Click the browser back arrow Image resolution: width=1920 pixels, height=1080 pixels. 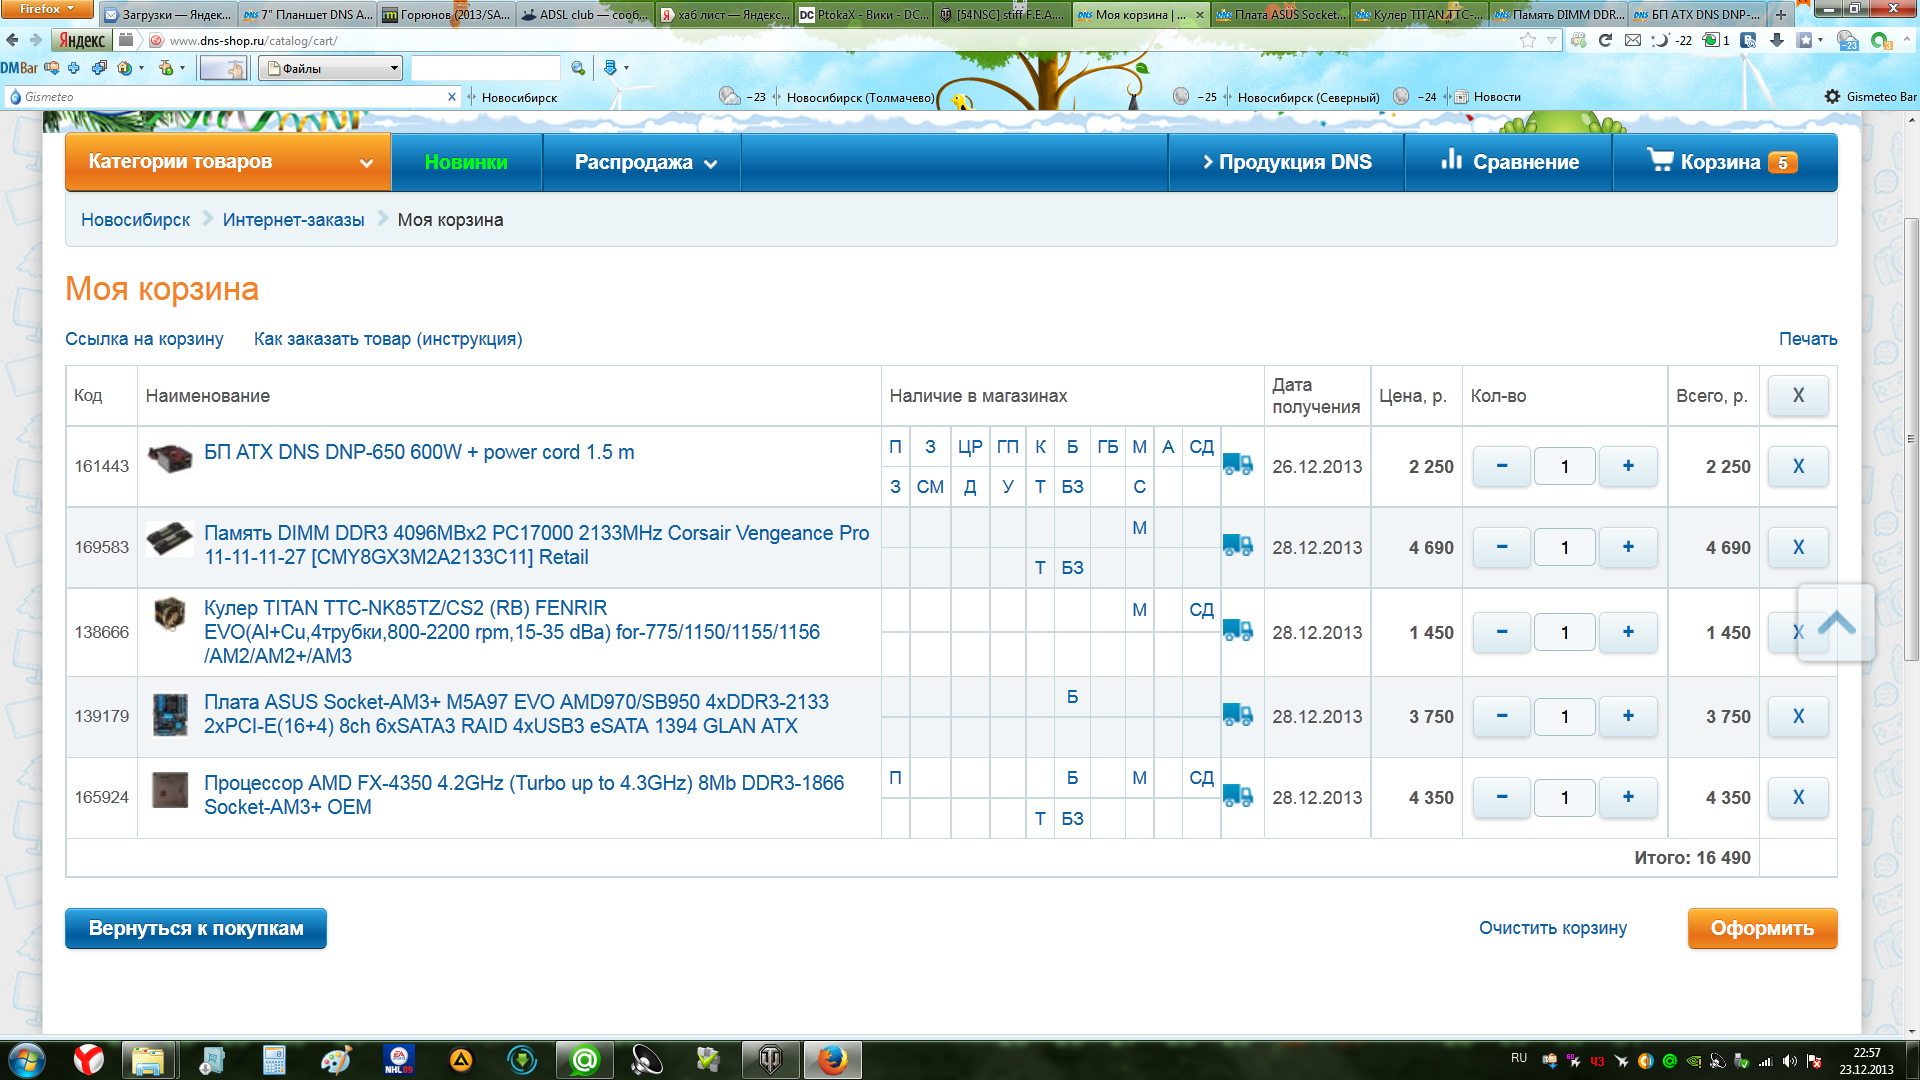pyautogui.click(x=12, y=40)
